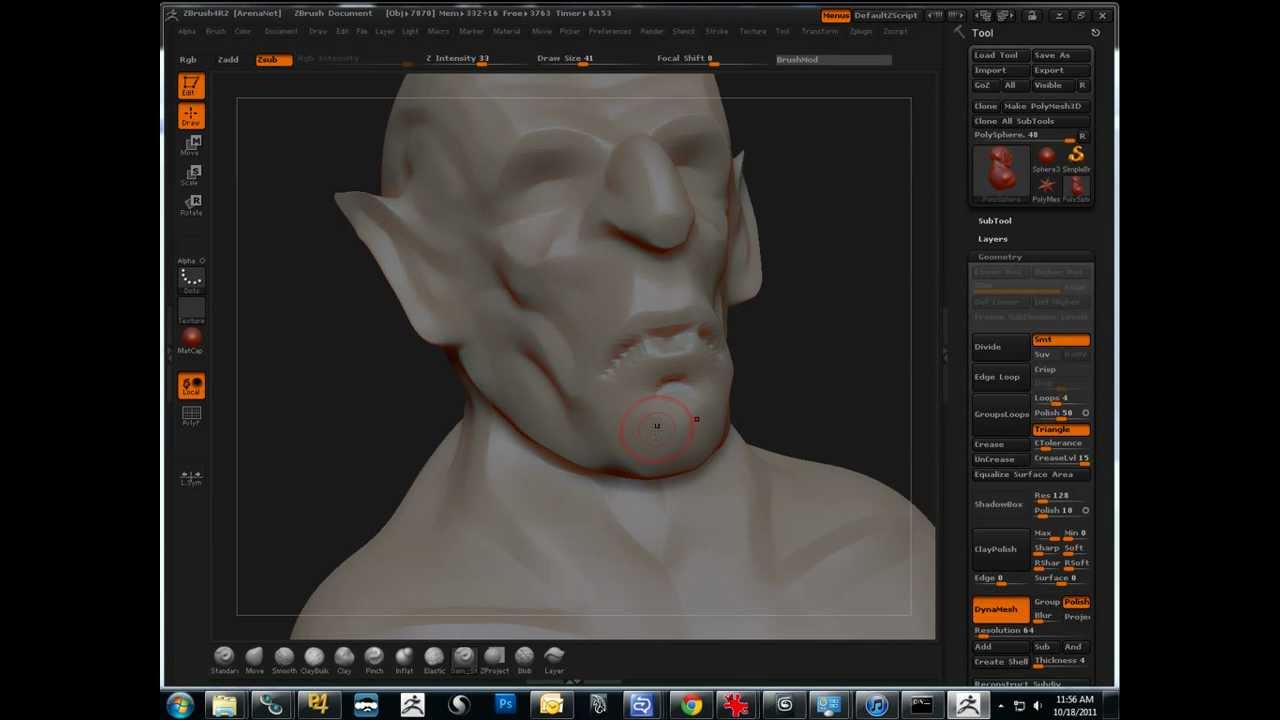The height and width of the screenshot is (720, 1280).
Task: Toggle the Local transformations button
Action: pos(191,385)
